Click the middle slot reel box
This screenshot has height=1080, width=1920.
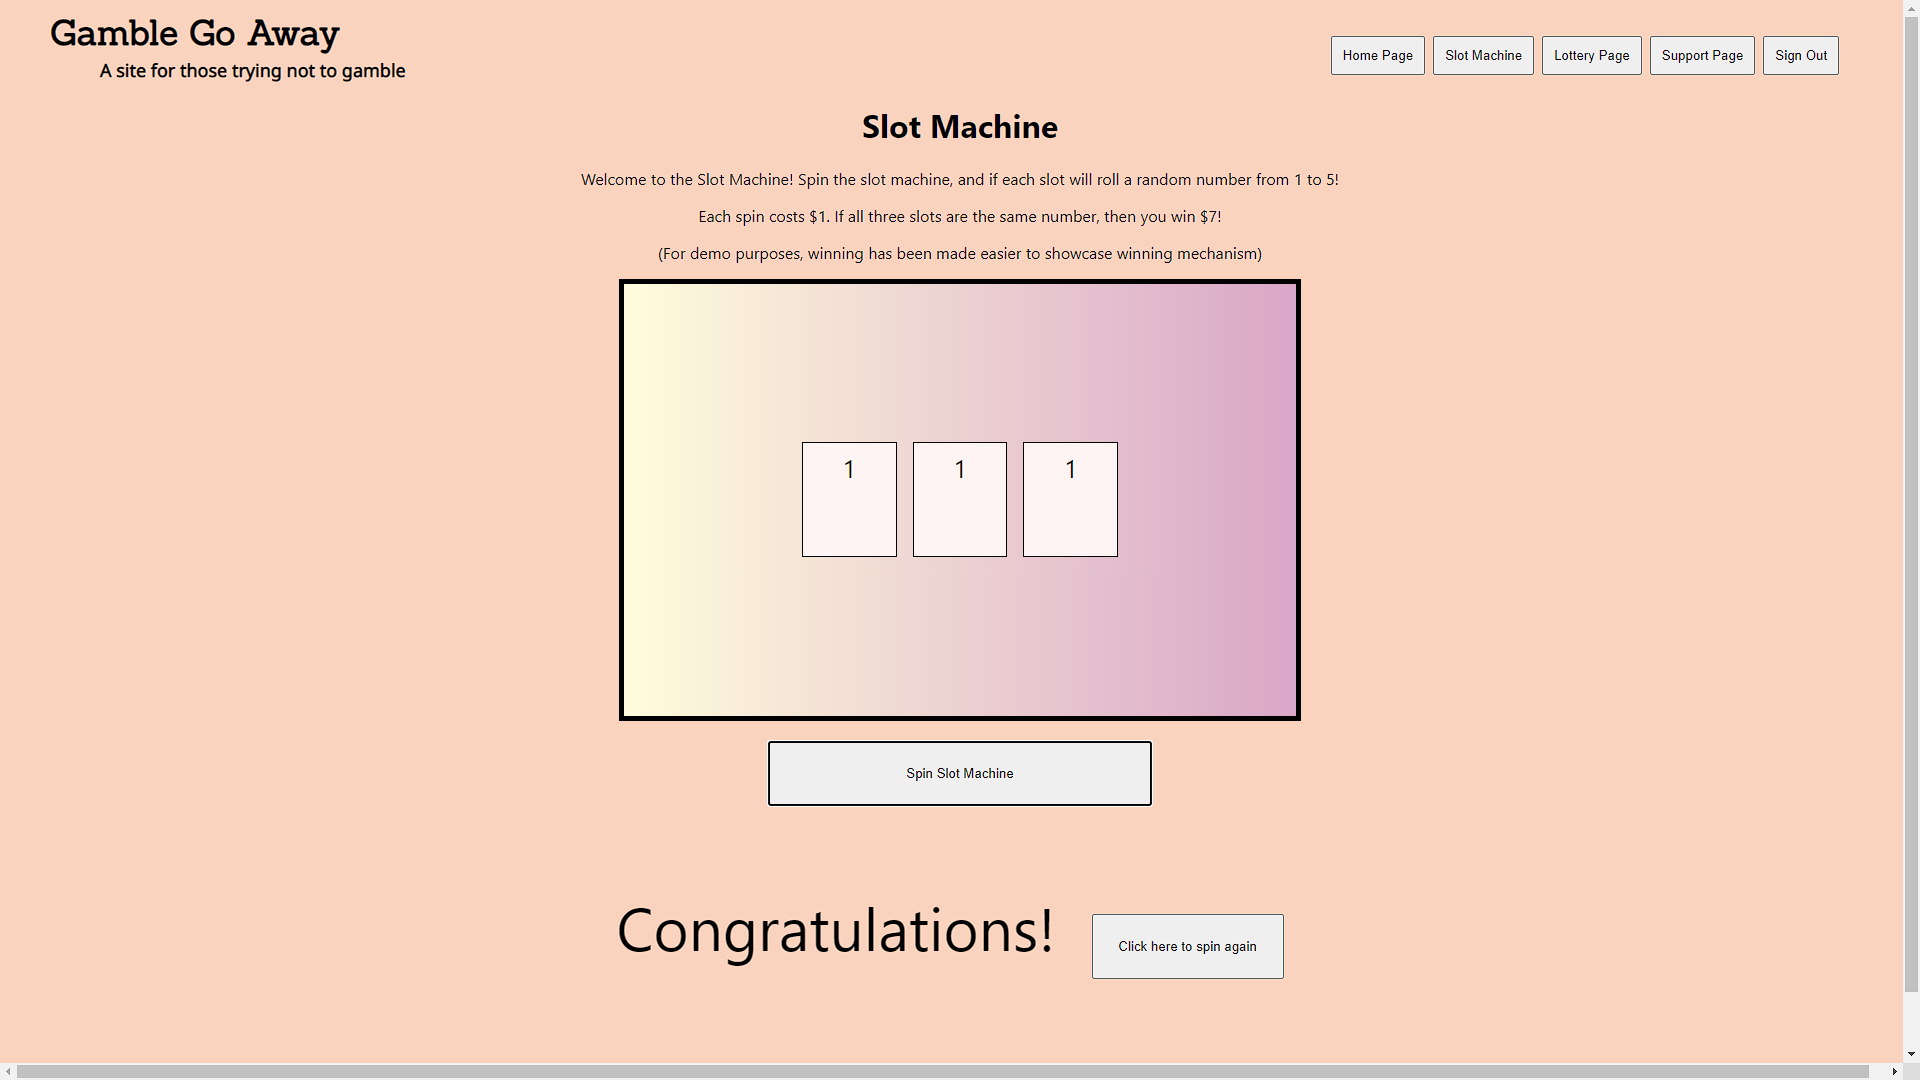[959, 499]
